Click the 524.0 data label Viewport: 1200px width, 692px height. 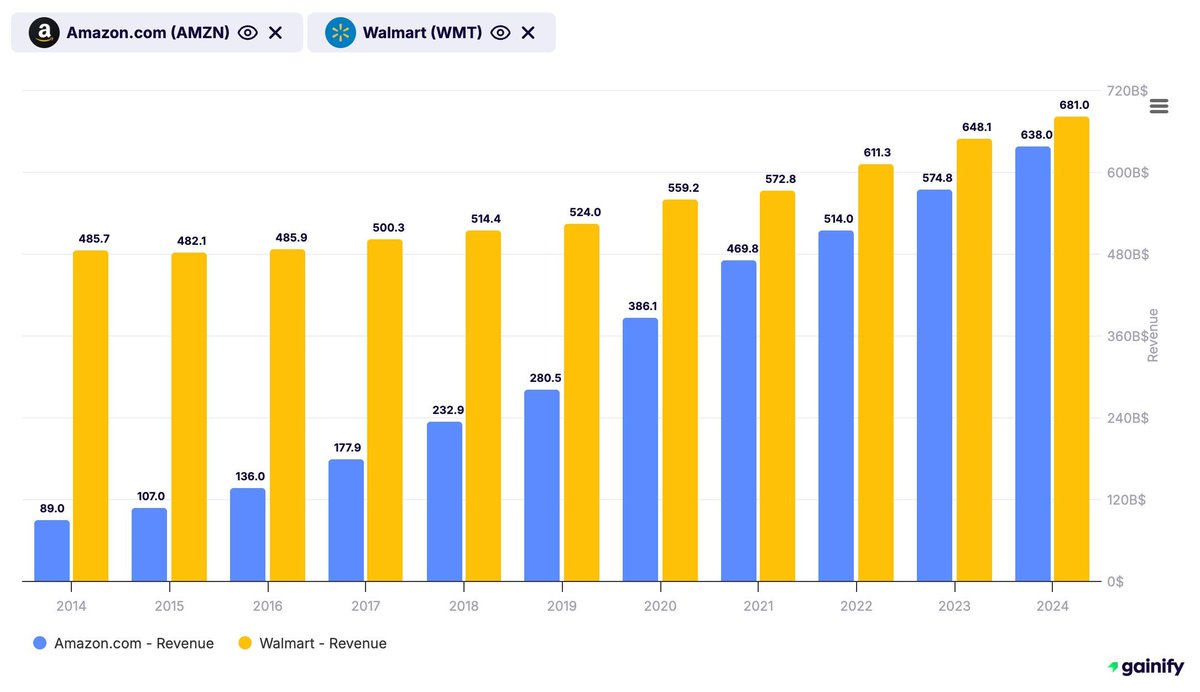pos(583,212)
